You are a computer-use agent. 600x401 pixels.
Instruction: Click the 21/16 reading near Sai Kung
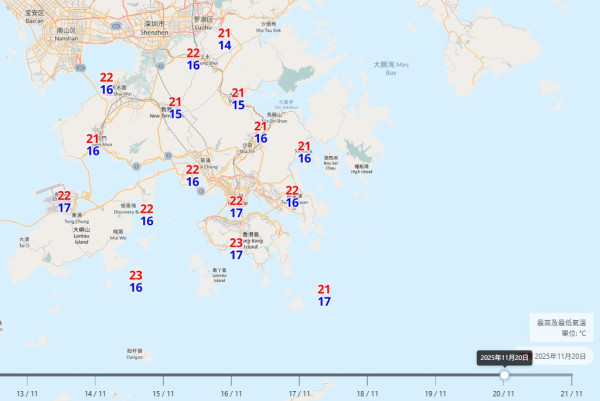coord(304,152)
